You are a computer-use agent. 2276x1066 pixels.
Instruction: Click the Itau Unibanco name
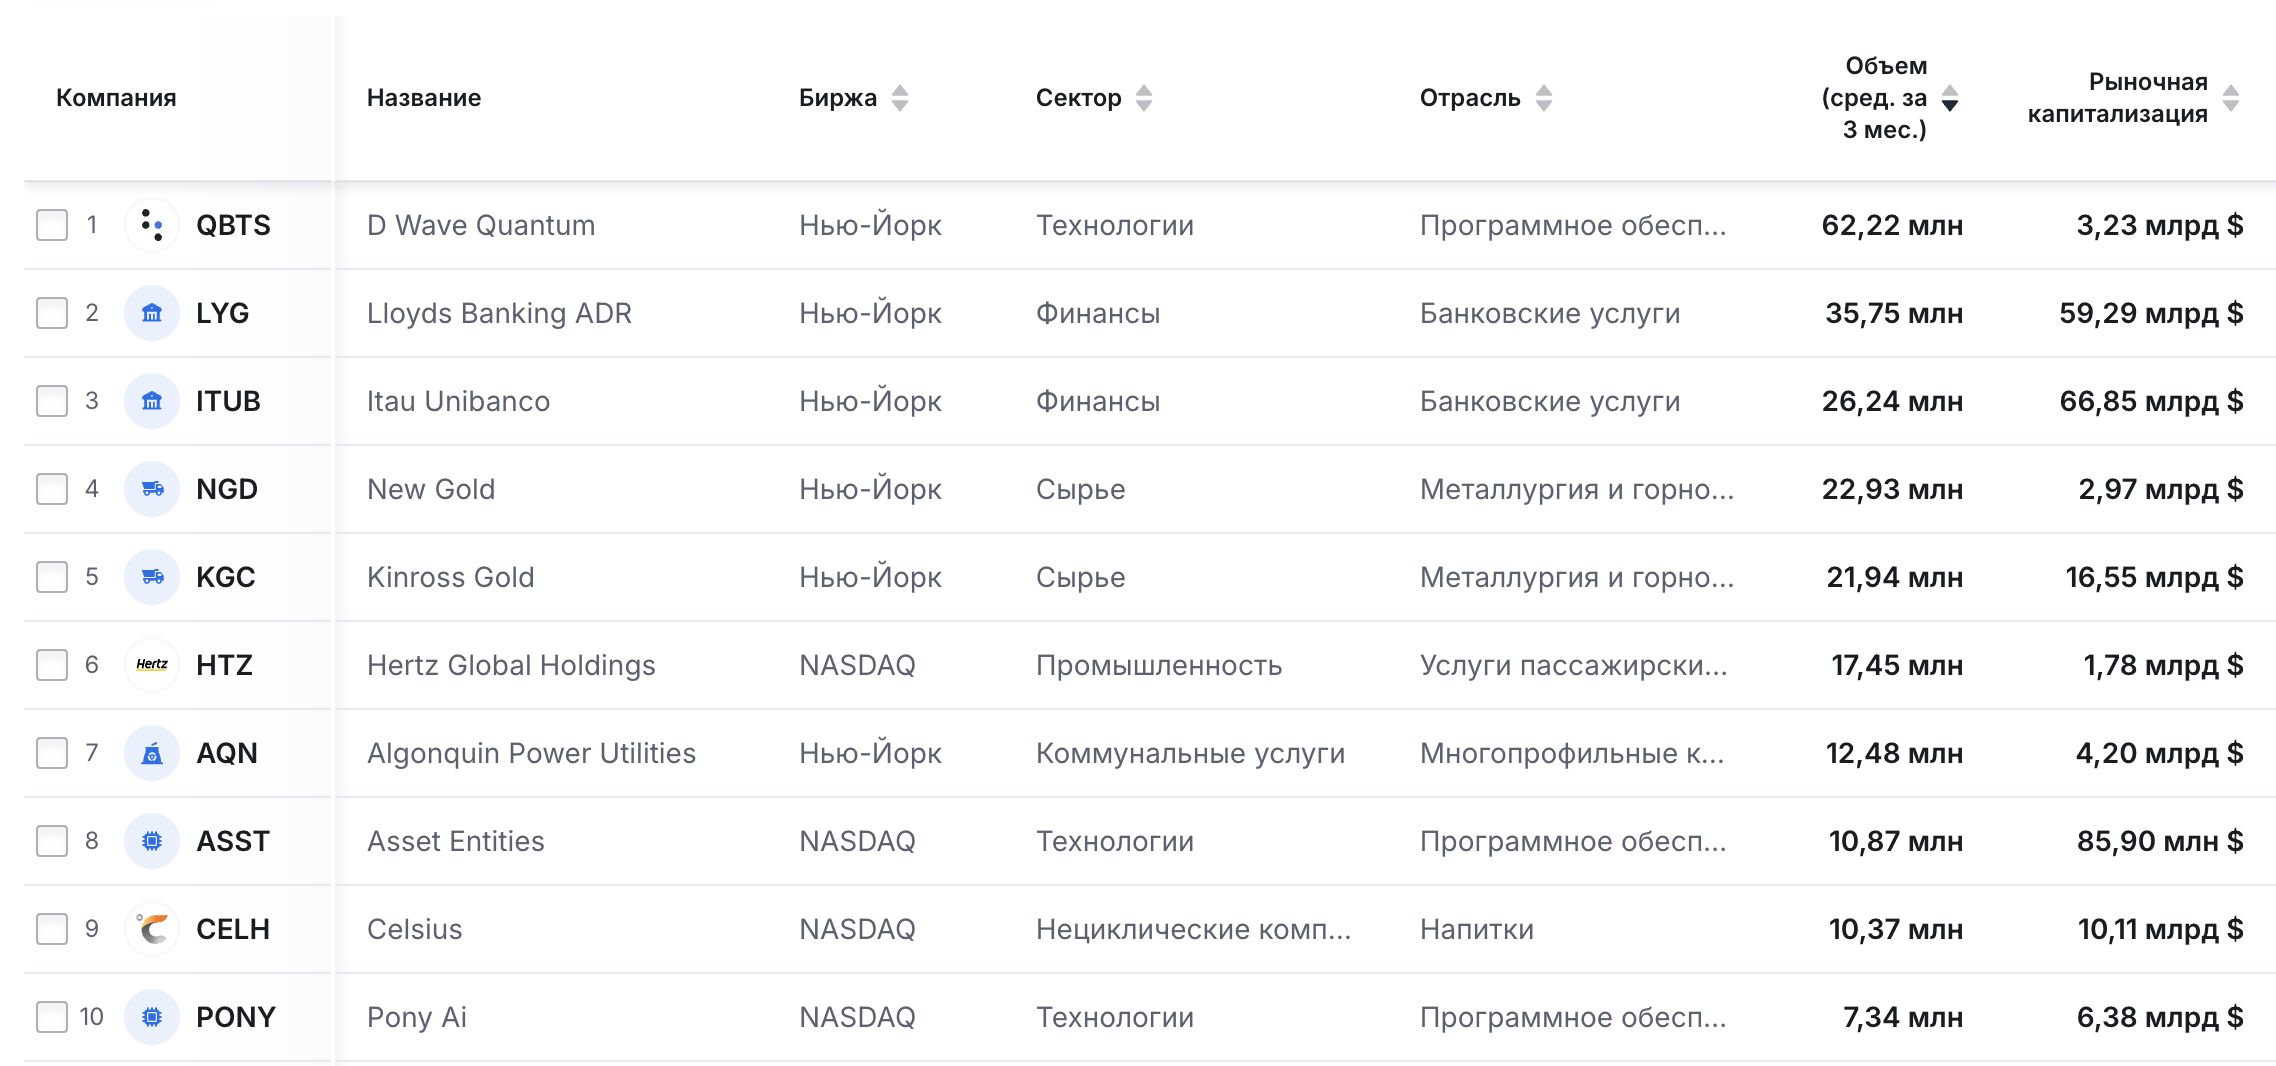coord(458,401)
